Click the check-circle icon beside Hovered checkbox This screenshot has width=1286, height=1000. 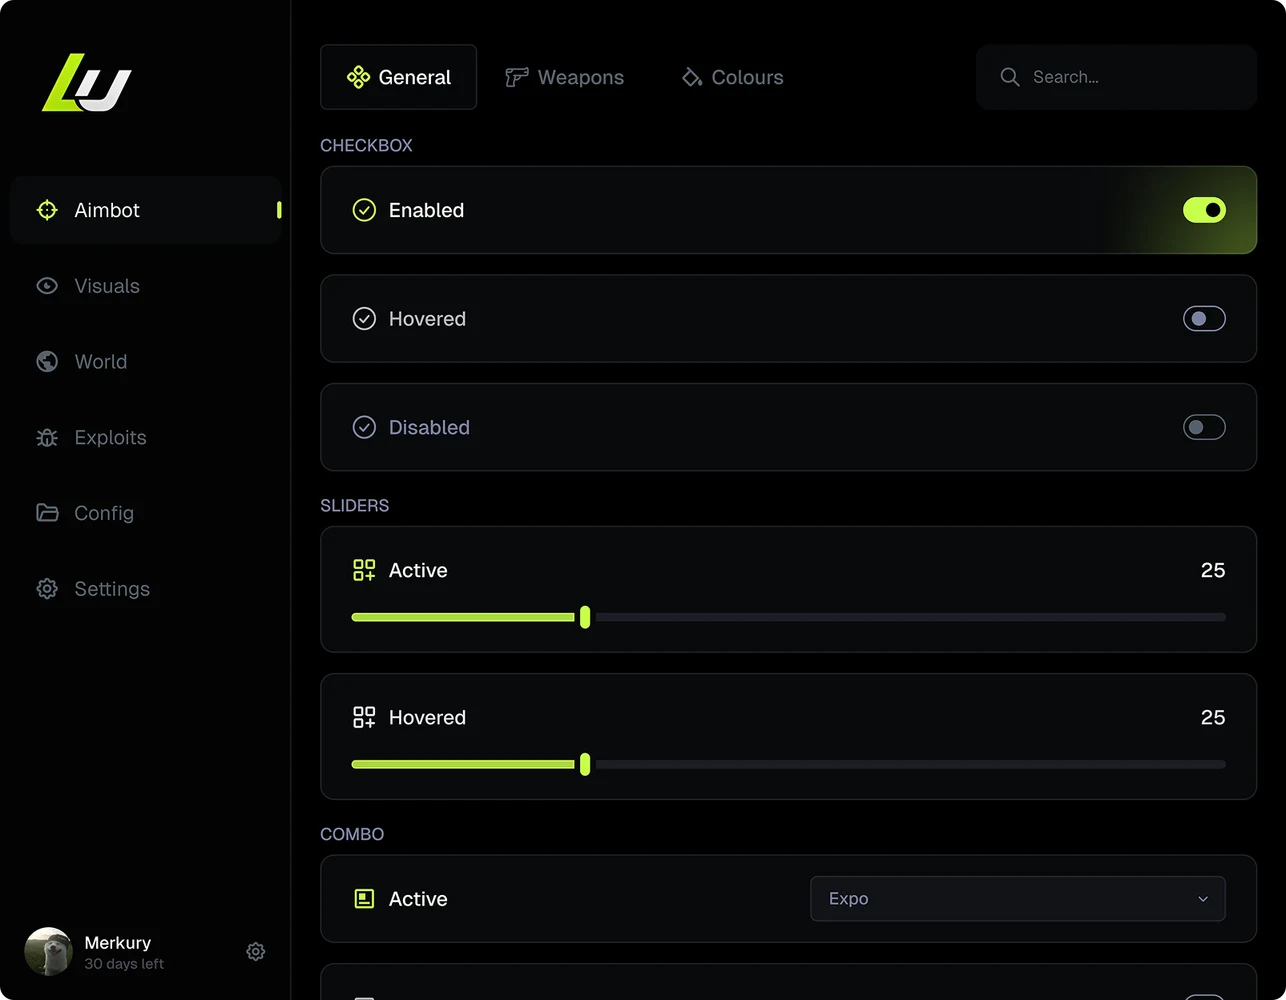coord(364,319)
